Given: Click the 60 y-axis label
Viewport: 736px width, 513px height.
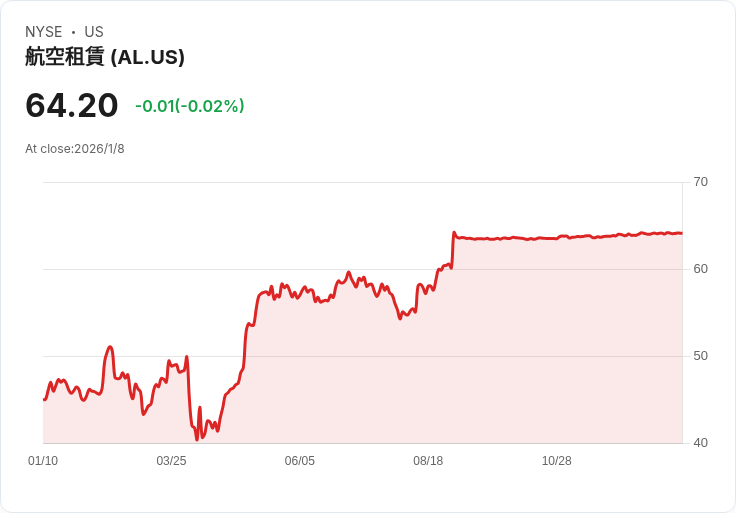Looking at the screenshot, I should [x=701, y=269].
